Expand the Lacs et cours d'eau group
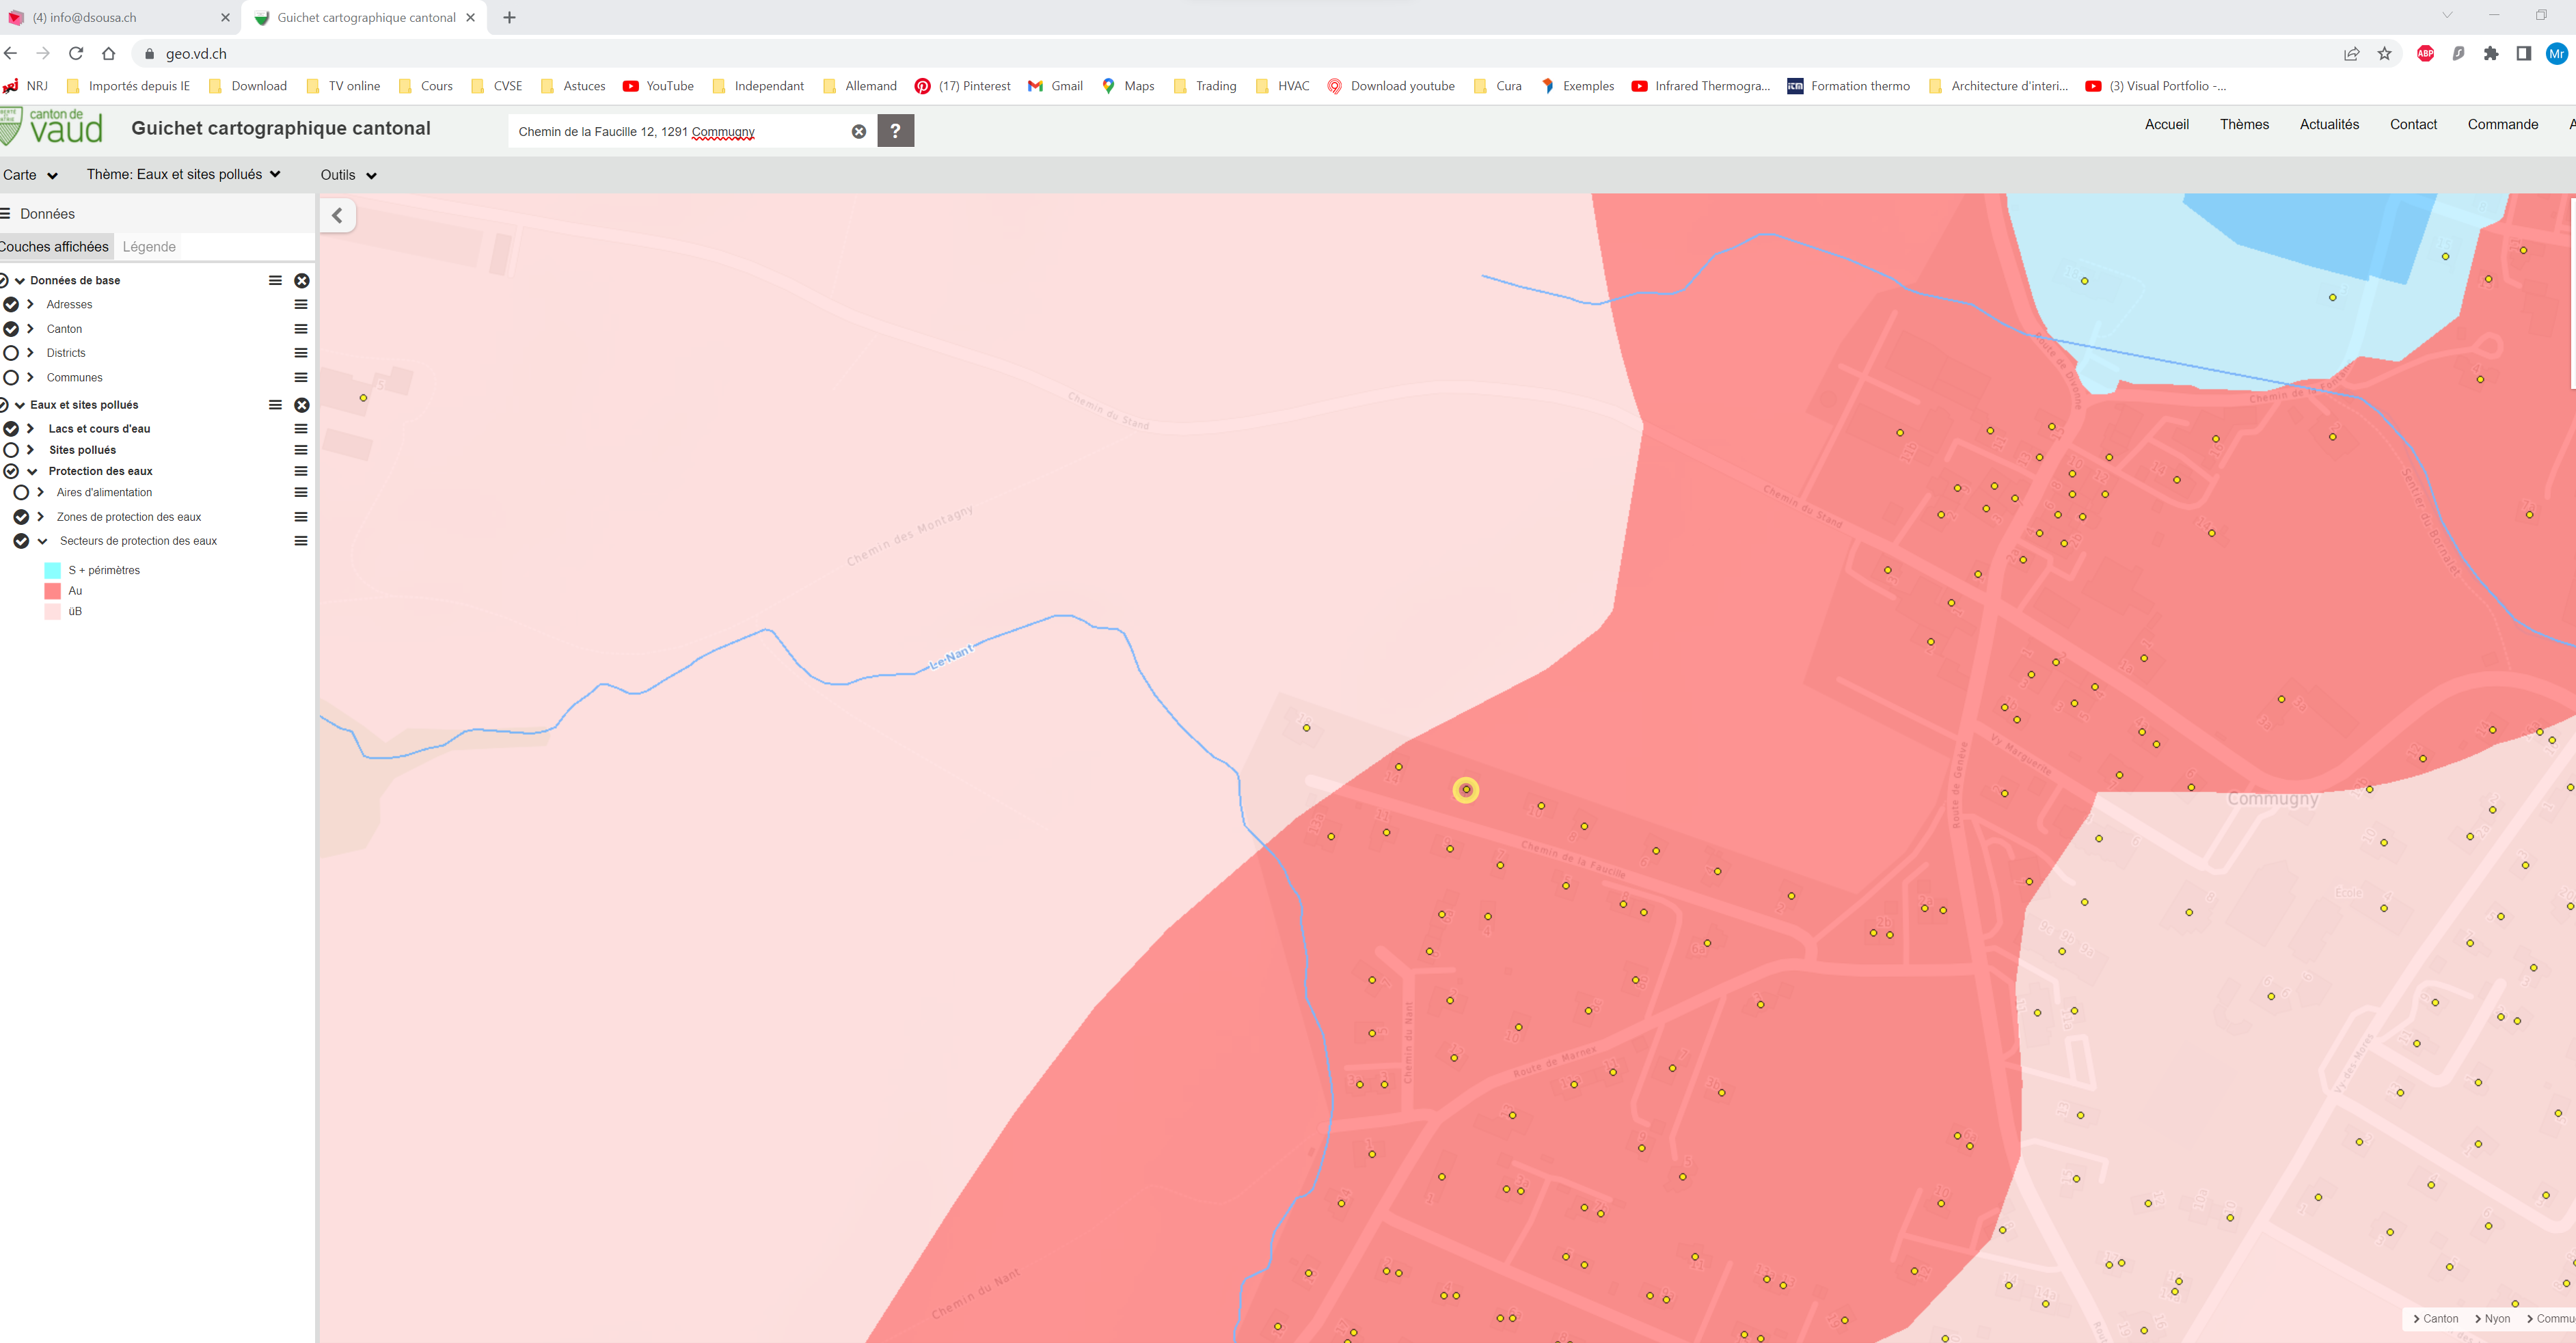The width and height of the screenshot is (2576, 1343). (31, 429)
